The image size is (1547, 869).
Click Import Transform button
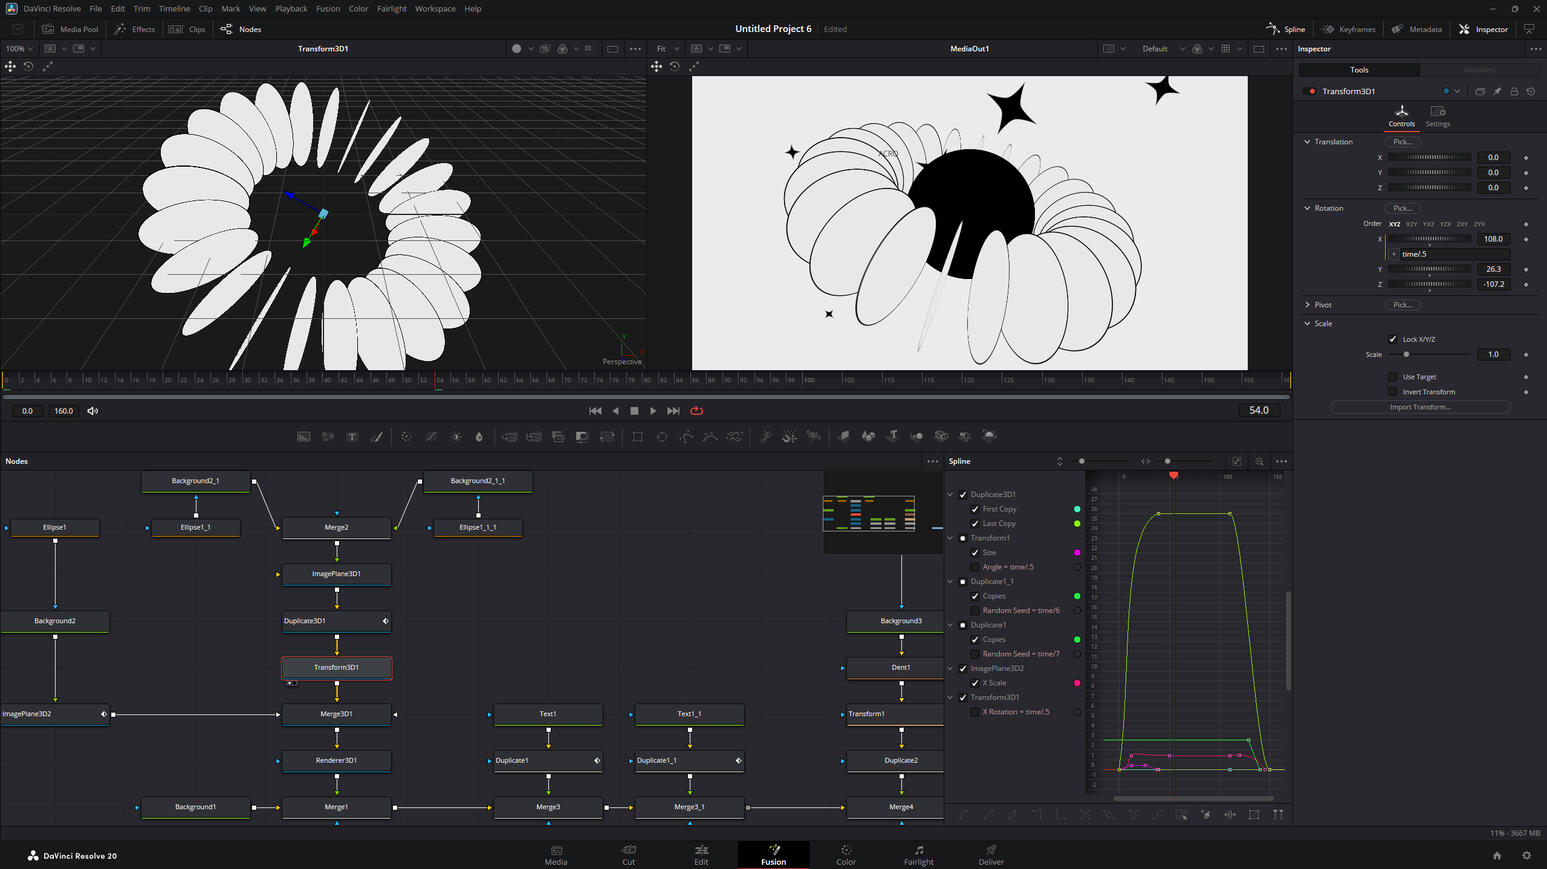1420,407
